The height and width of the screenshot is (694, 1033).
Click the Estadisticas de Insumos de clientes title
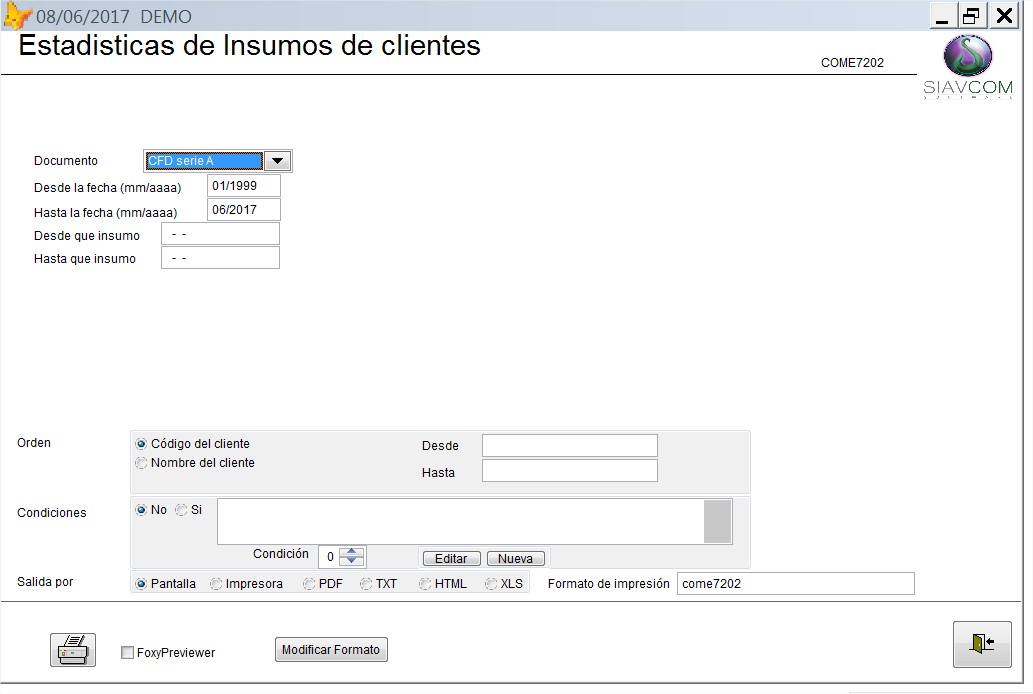250,45
